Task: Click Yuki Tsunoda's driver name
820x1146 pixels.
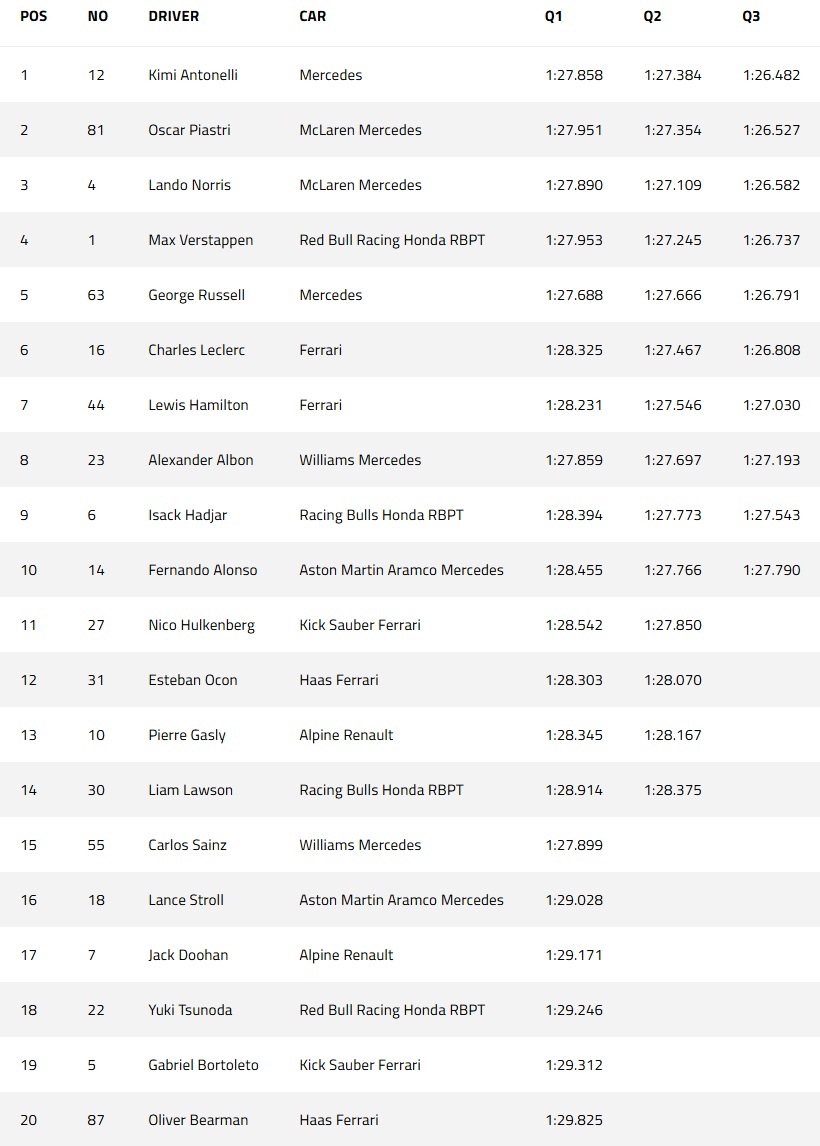Action: coord(190,1010)
